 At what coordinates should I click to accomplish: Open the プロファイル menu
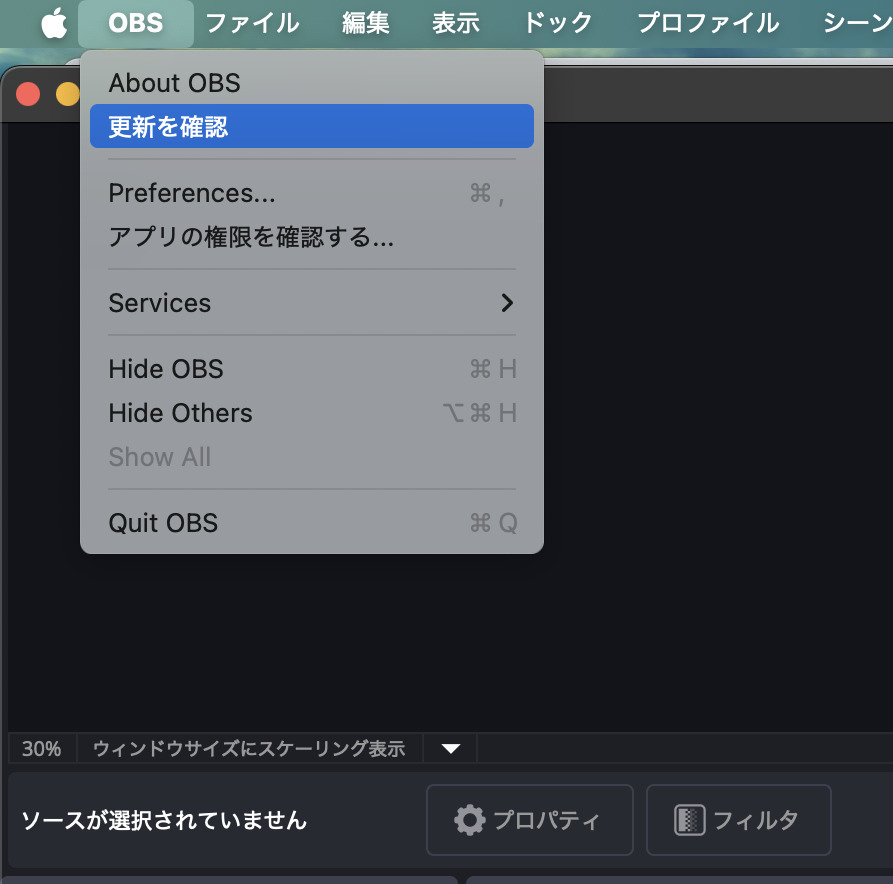click(x=708, y=24)
